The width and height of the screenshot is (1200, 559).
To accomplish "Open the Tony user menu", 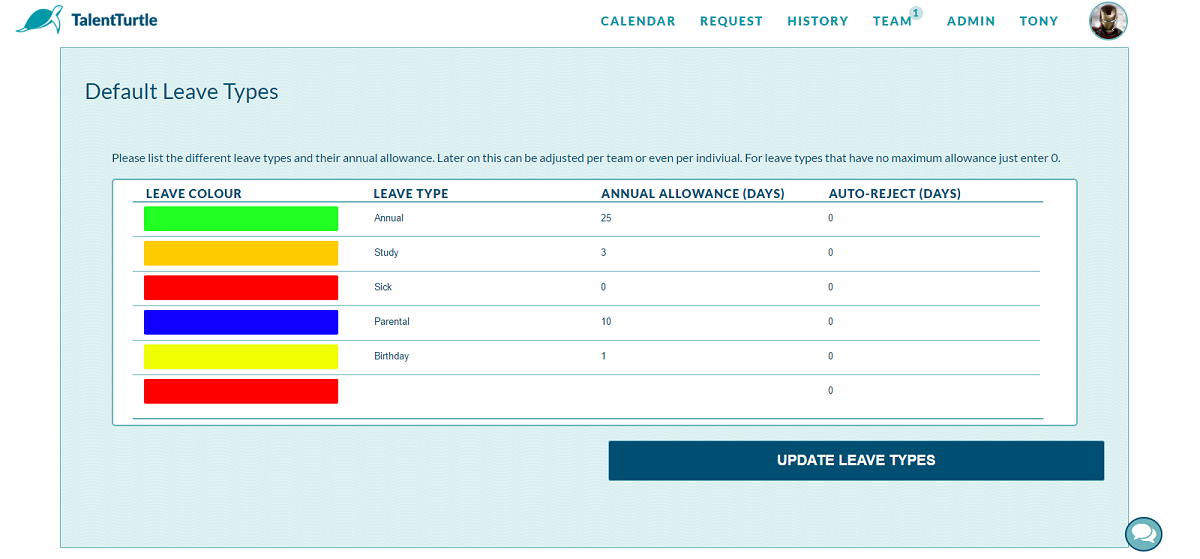I will tap(1038, 21).
